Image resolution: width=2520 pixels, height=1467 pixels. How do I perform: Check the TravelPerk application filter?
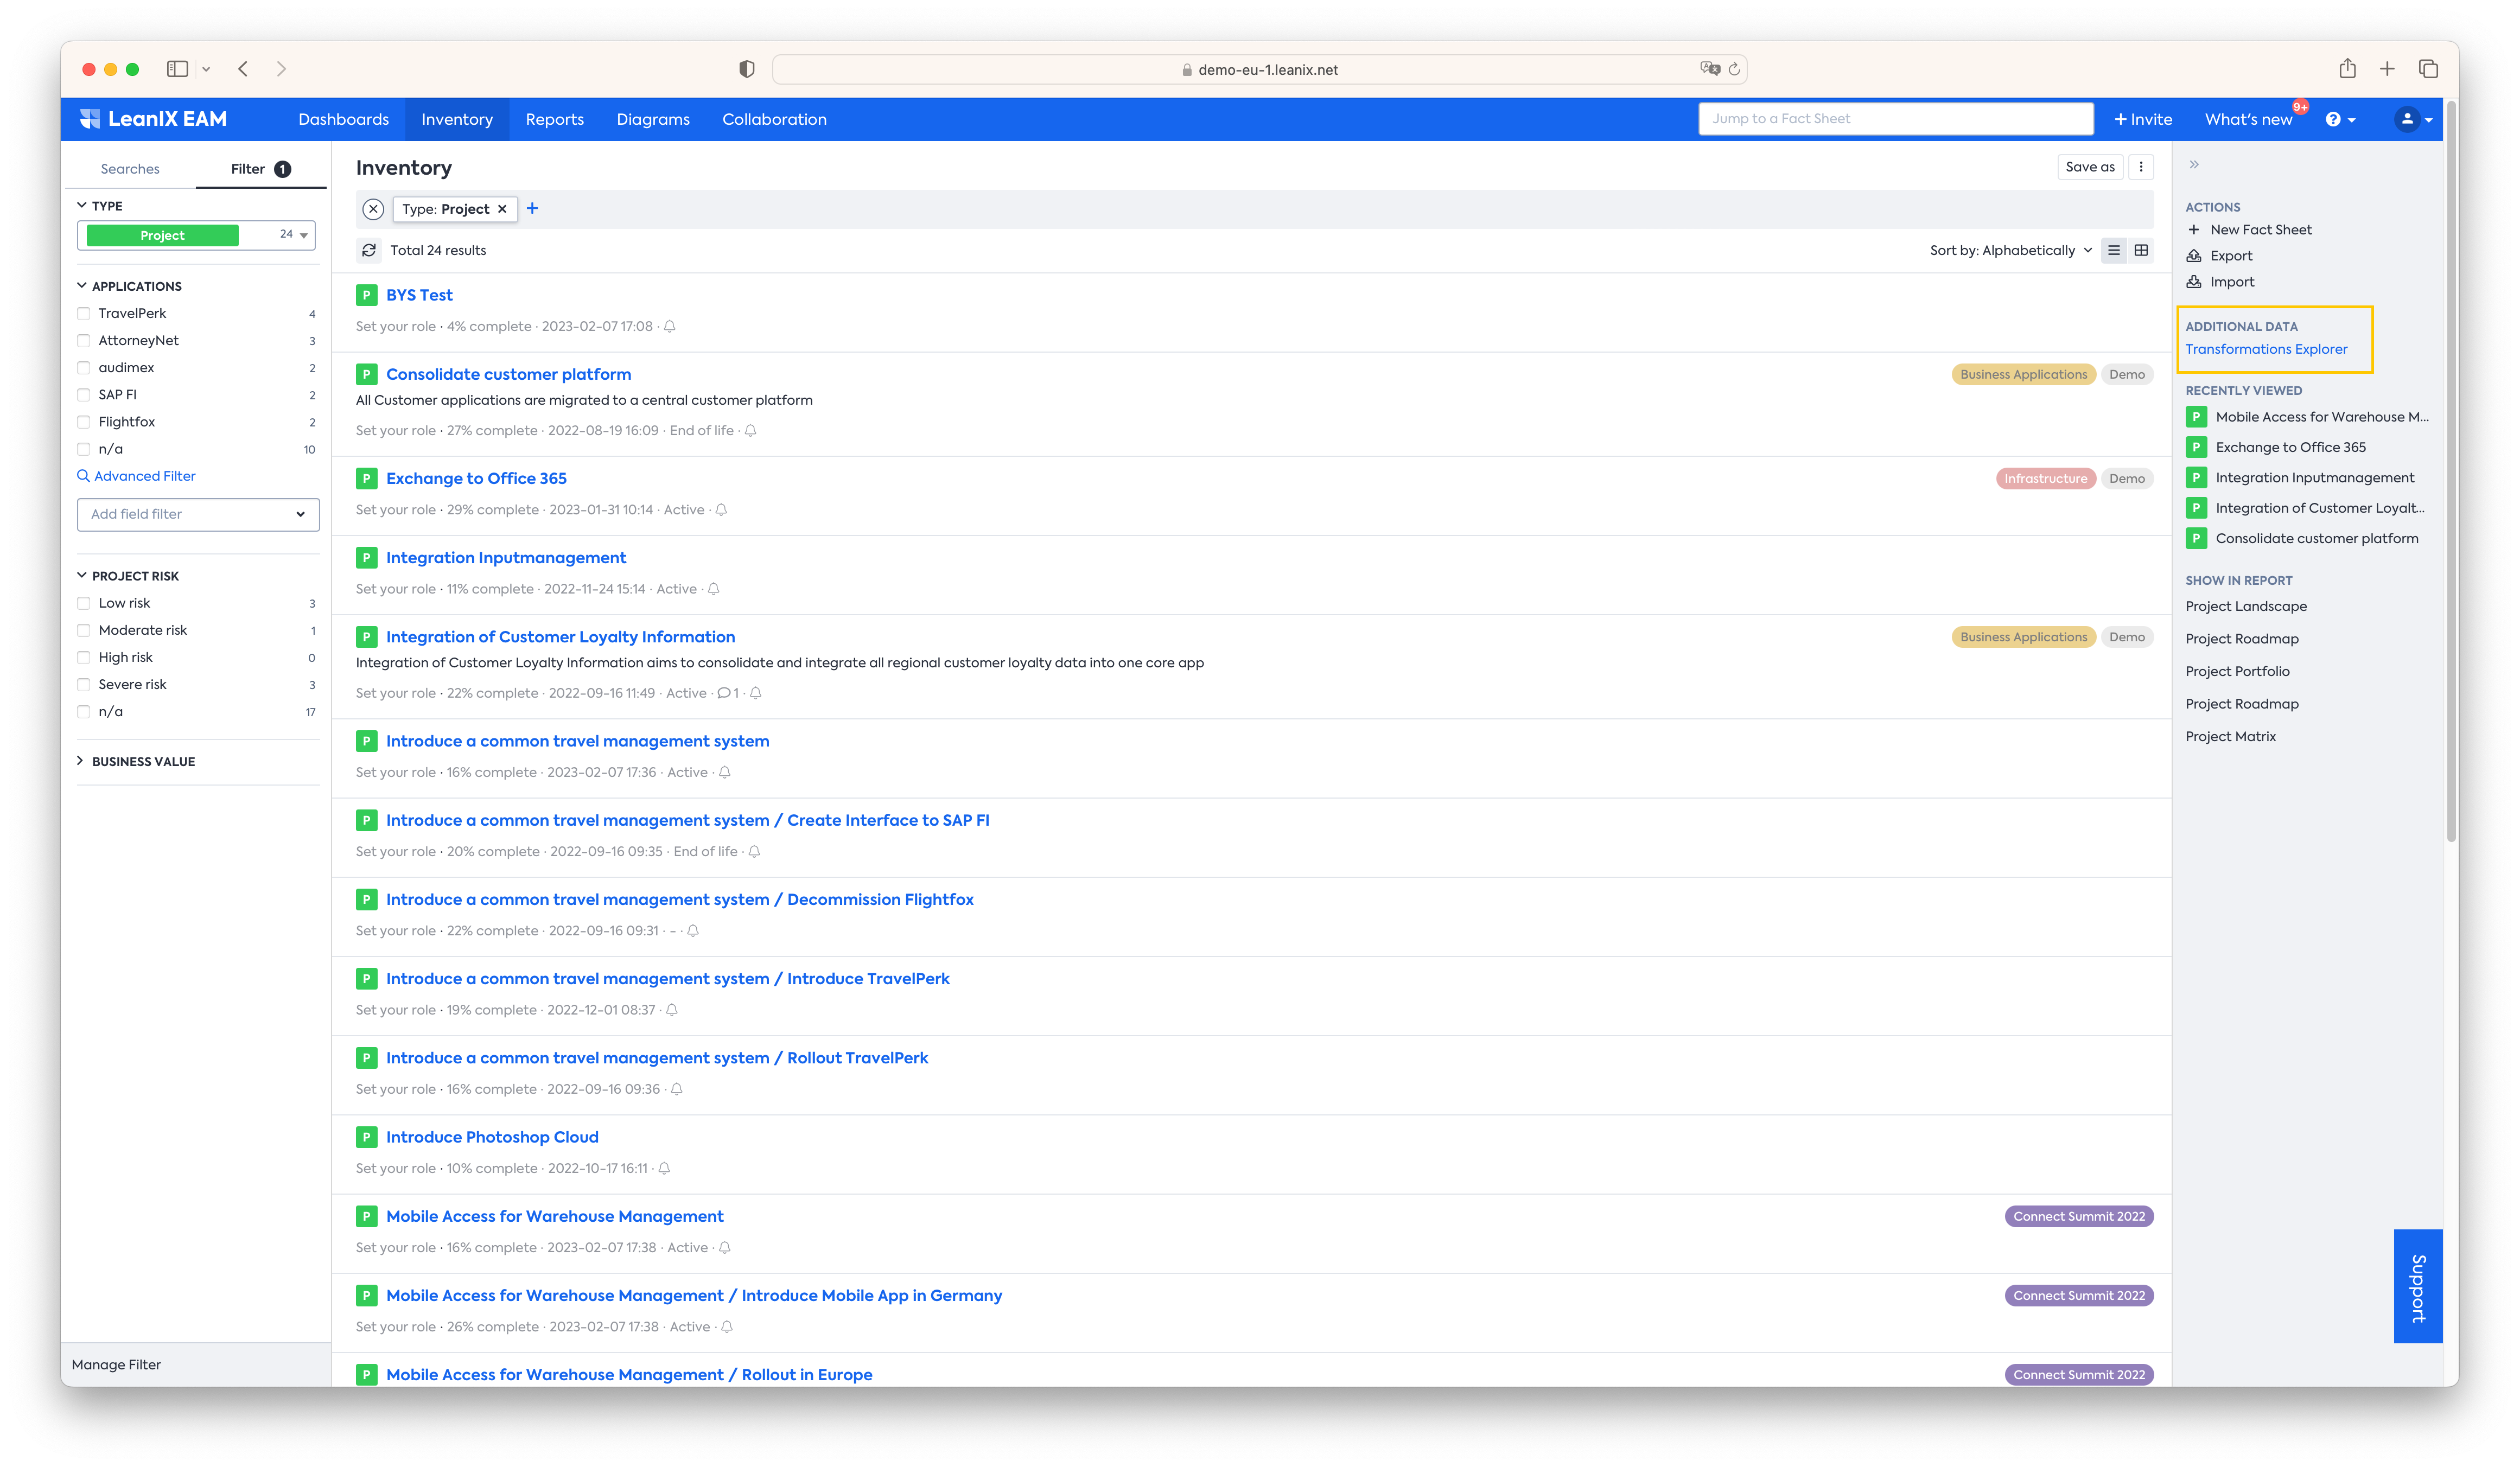pyautogui.click(x=84, y=313)
